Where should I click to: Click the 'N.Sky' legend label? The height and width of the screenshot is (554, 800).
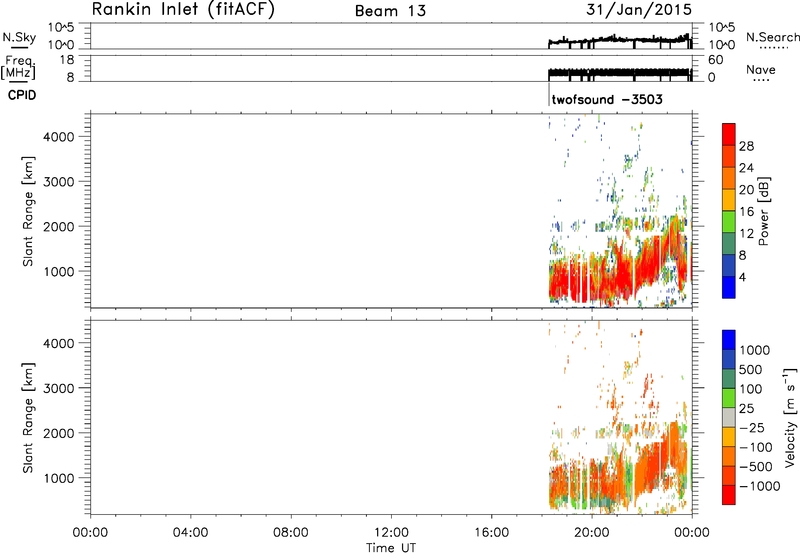(19, 37)
